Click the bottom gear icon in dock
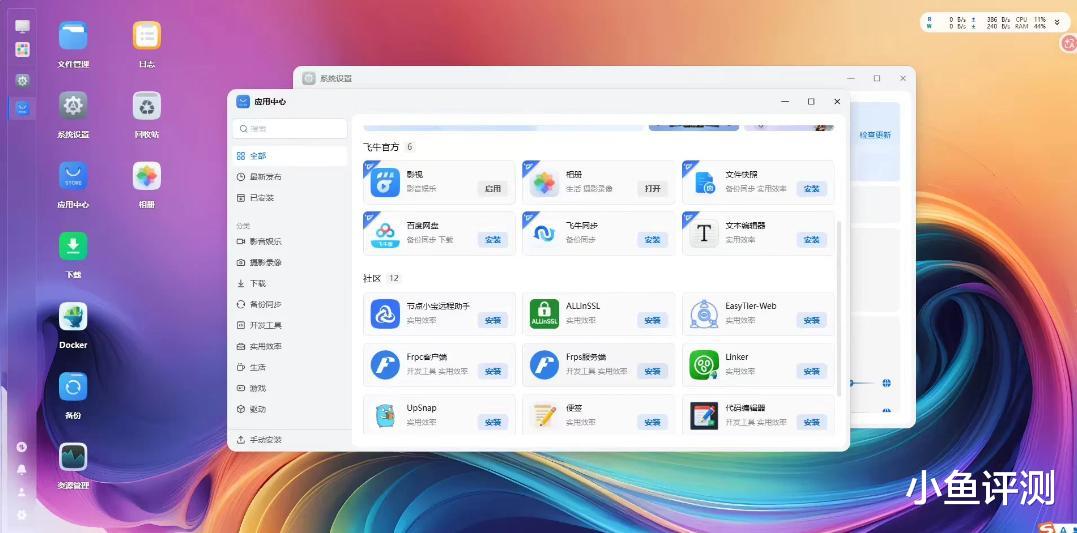 click(x=22, y=514)
